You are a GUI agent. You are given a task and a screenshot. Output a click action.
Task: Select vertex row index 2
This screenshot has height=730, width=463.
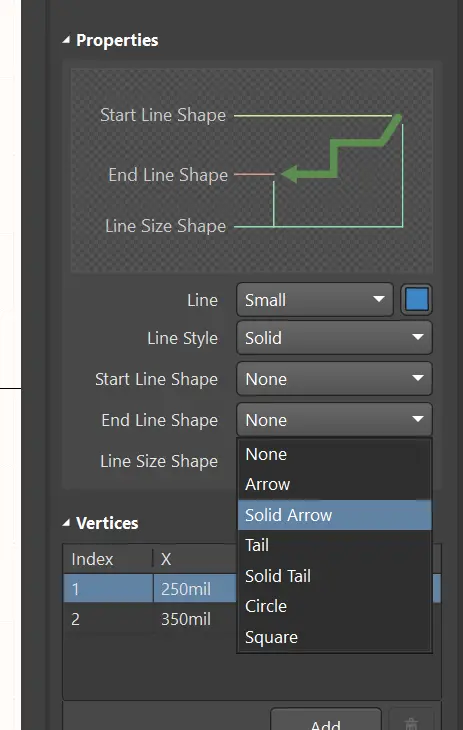point(150,619)
